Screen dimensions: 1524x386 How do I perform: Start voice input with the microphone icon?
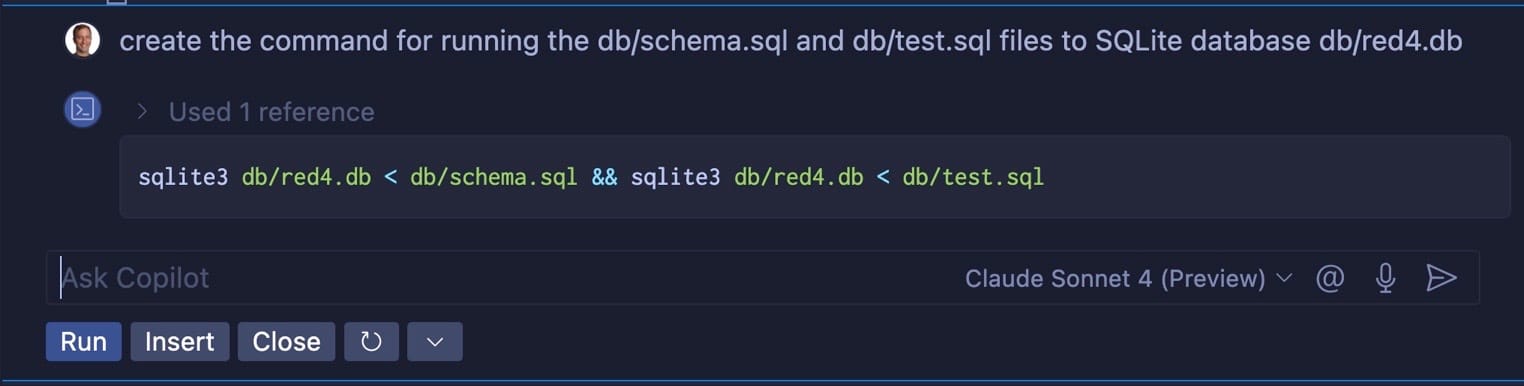coord(1385,278)
